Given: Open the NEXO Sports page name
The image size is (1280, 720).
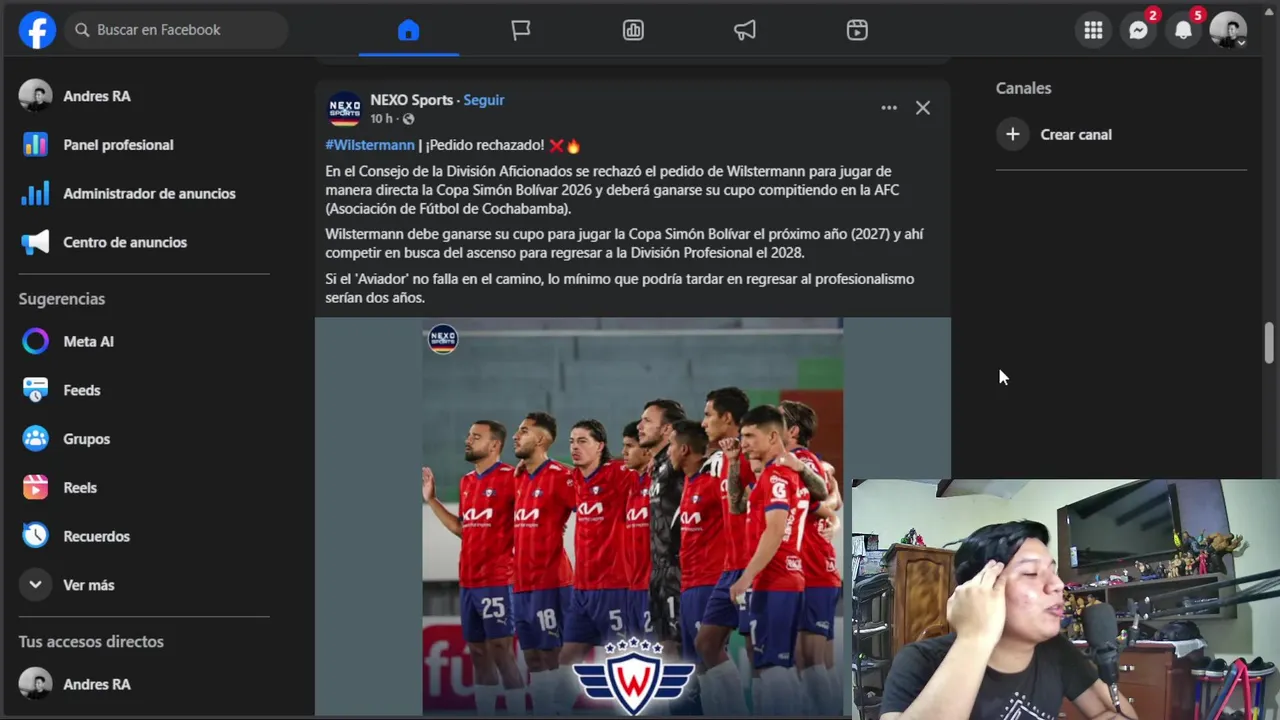Looking at the screenshot, I should (411, 100).
